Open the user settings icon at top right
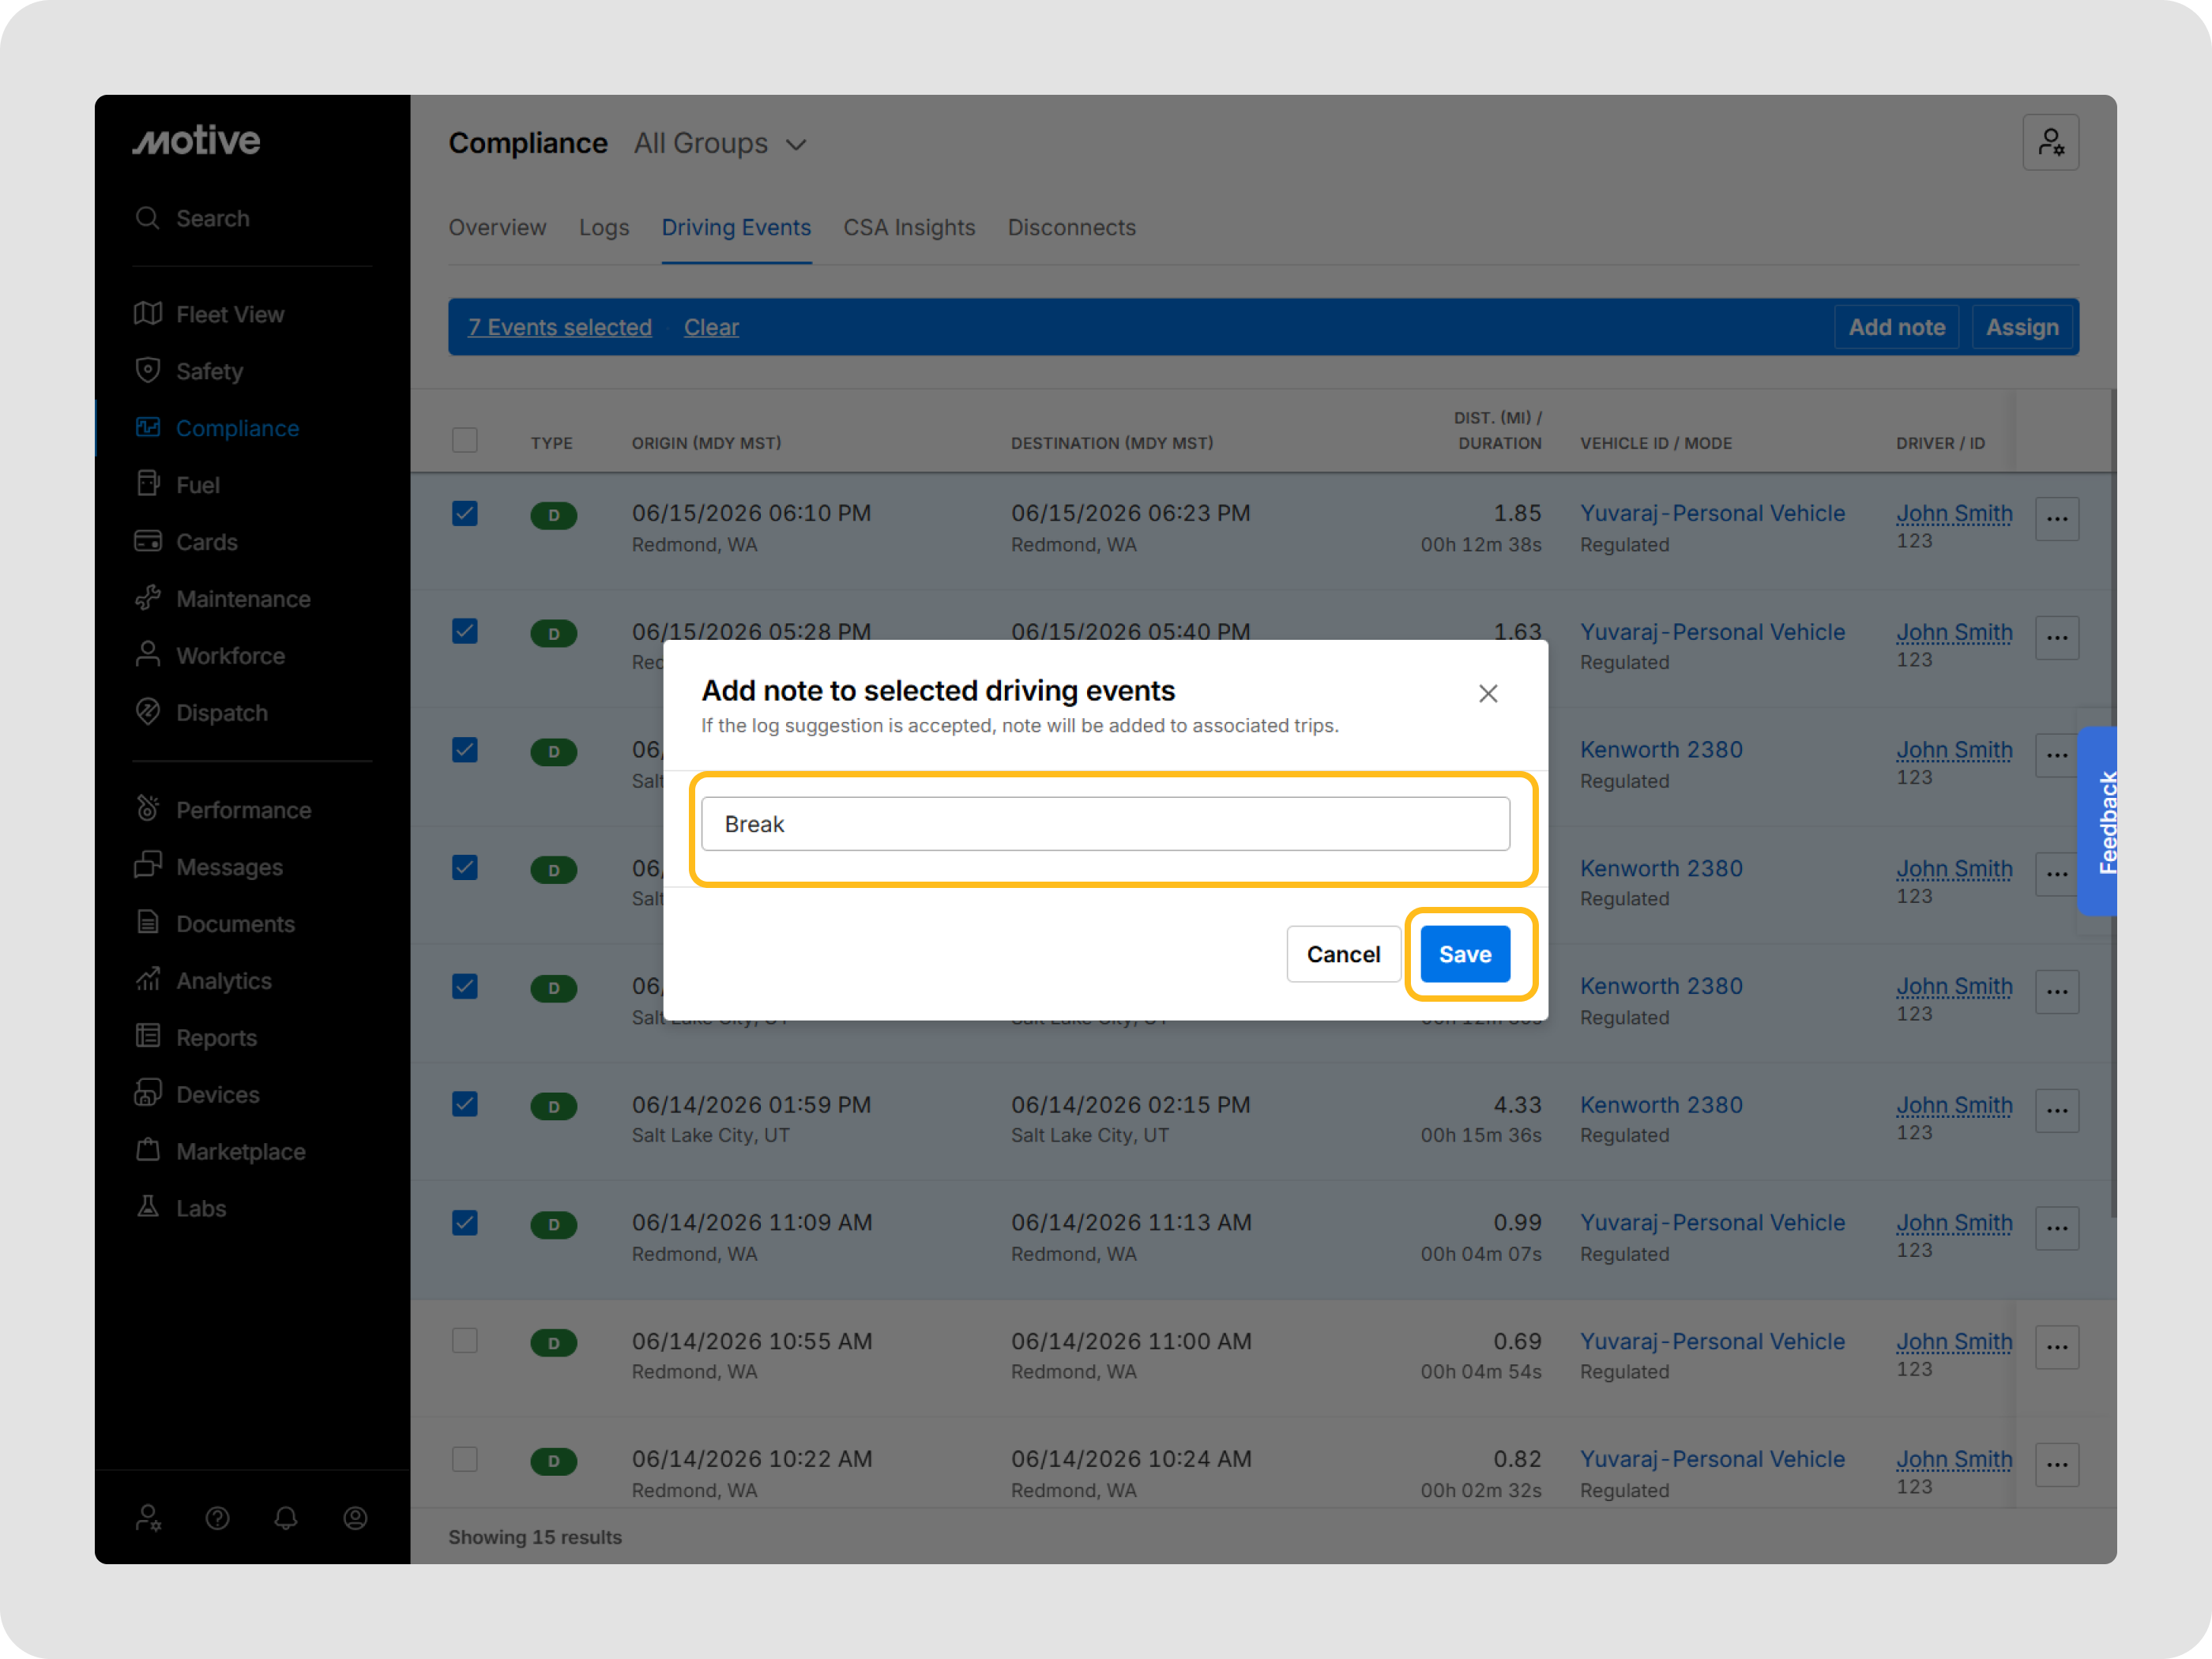The image size is (2212, 1659). (2050, 143)
